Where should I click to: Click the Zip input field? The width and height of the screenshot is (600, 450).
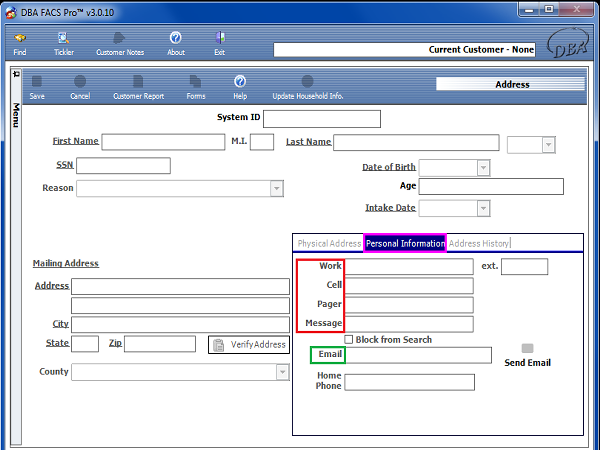pyautogui.click(x=160, y=344)
